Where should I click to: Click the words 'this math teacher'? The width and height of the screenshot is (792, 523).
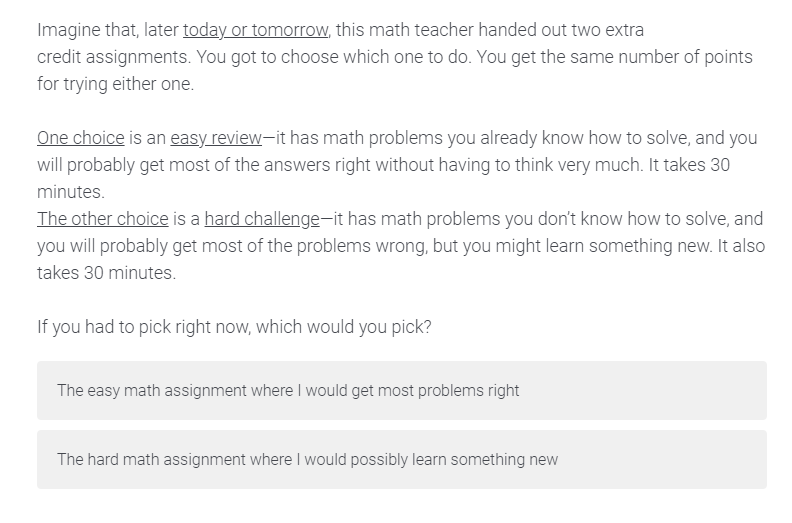[x=404, y=30]
